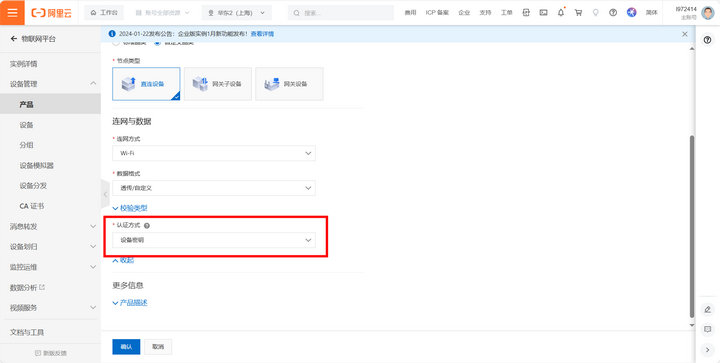The width and height of the screenshot is (720, 363).
Task: Open the shopping cart icon
Action: tap(578, 13)
